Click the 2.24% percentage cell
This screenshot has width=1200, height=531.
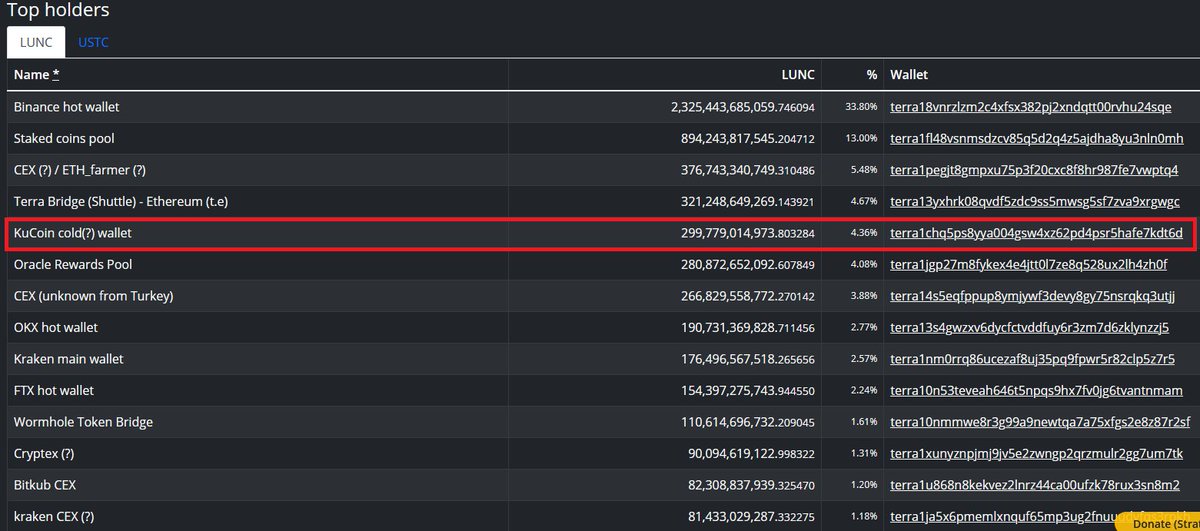click(x=865, y=391)
